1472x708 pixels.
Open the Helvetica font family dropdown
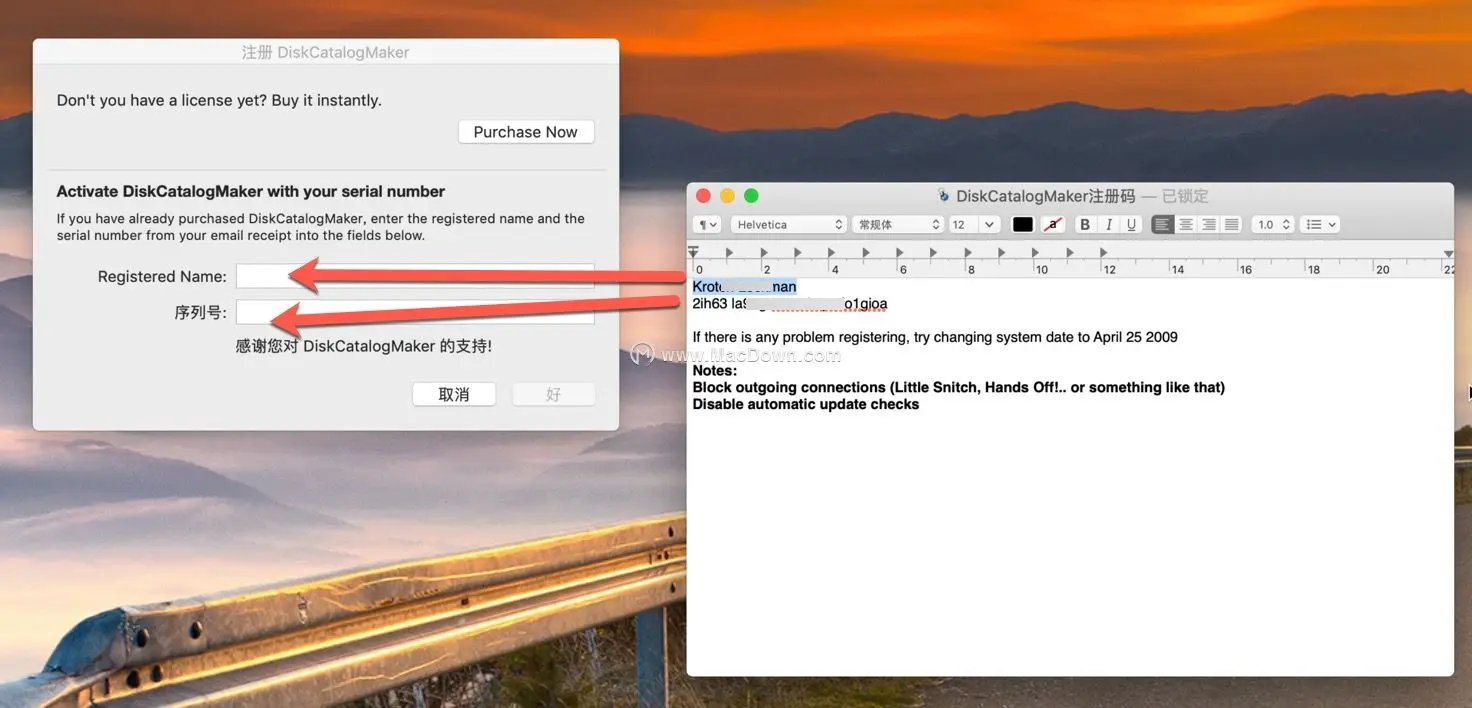[789, 225]
